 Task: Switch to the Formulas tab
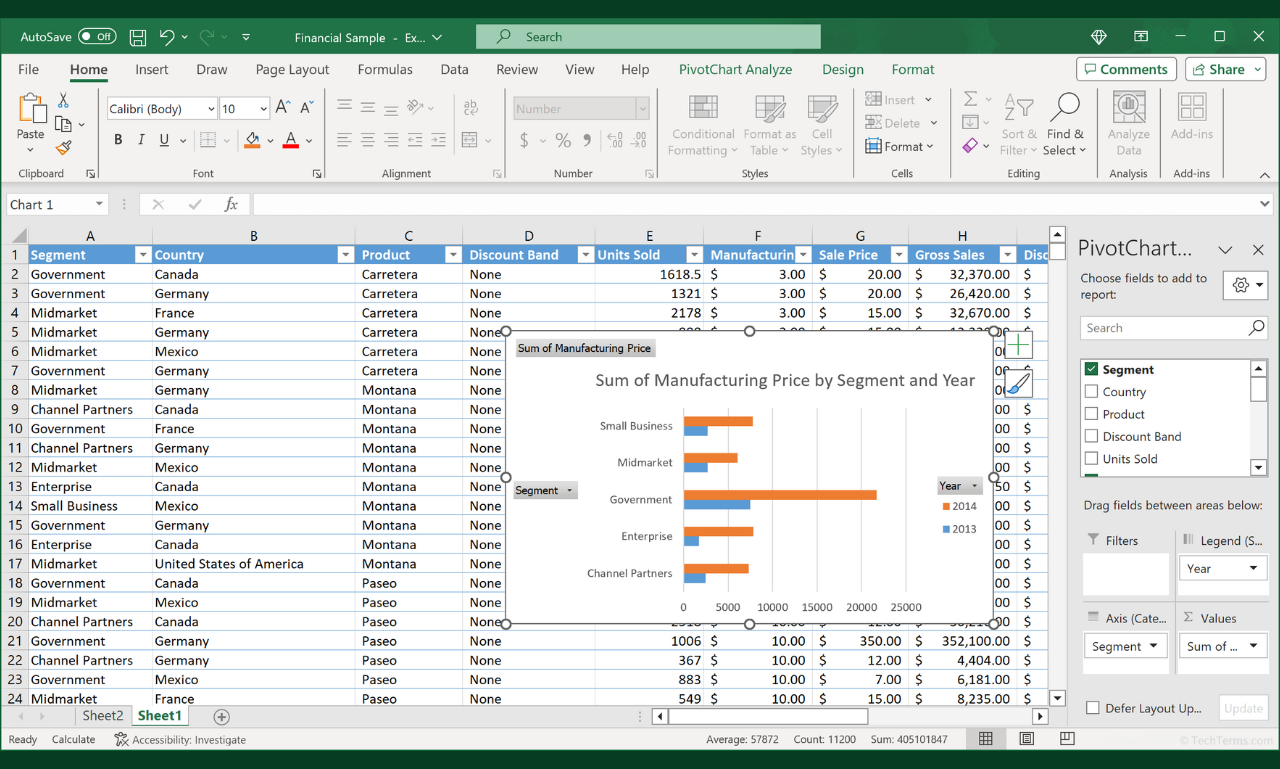(385, 69)
